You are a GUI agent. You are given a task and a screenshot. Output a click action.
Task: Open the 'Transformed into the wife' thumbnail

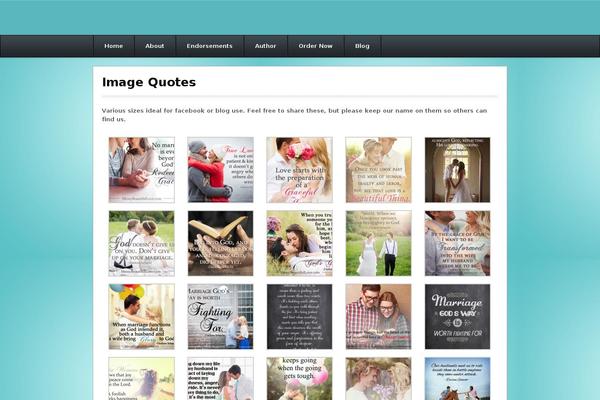click(457, 243)
